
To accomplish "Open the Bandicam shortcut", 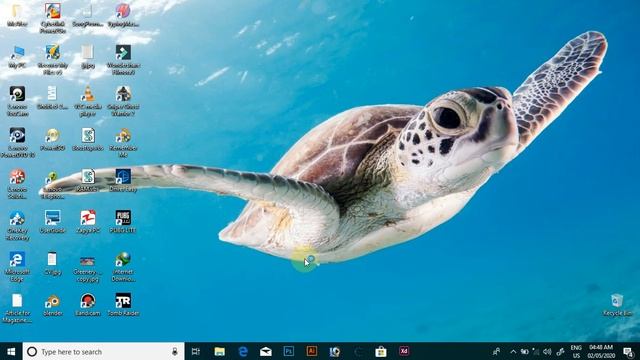I will tap(88, 304).
